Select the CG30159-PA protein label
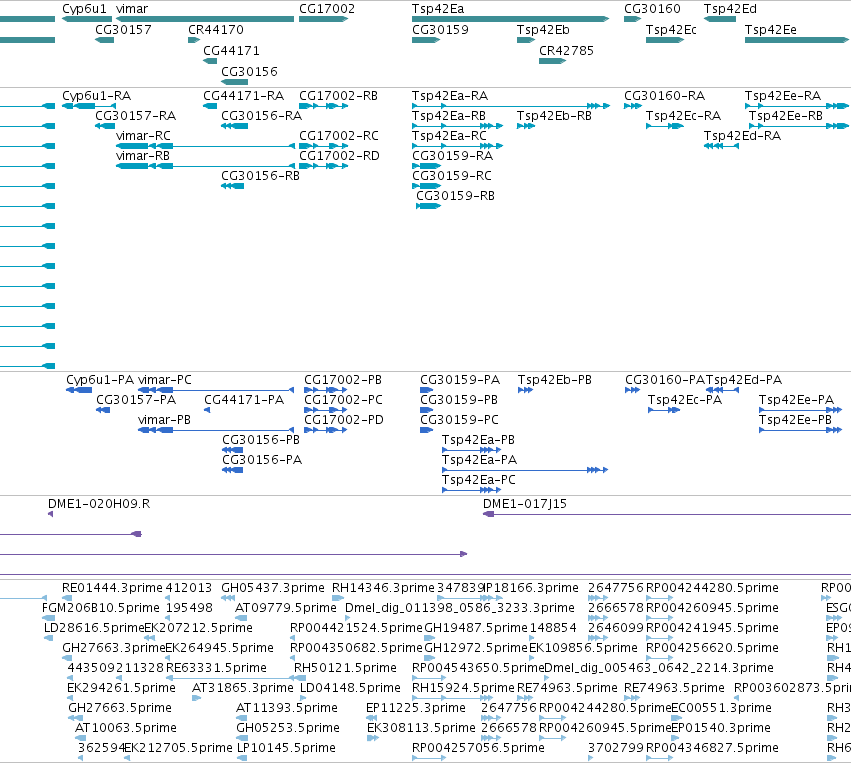This screenshot has width=851, height=763. pyautogui.click(x=460, y=380)
